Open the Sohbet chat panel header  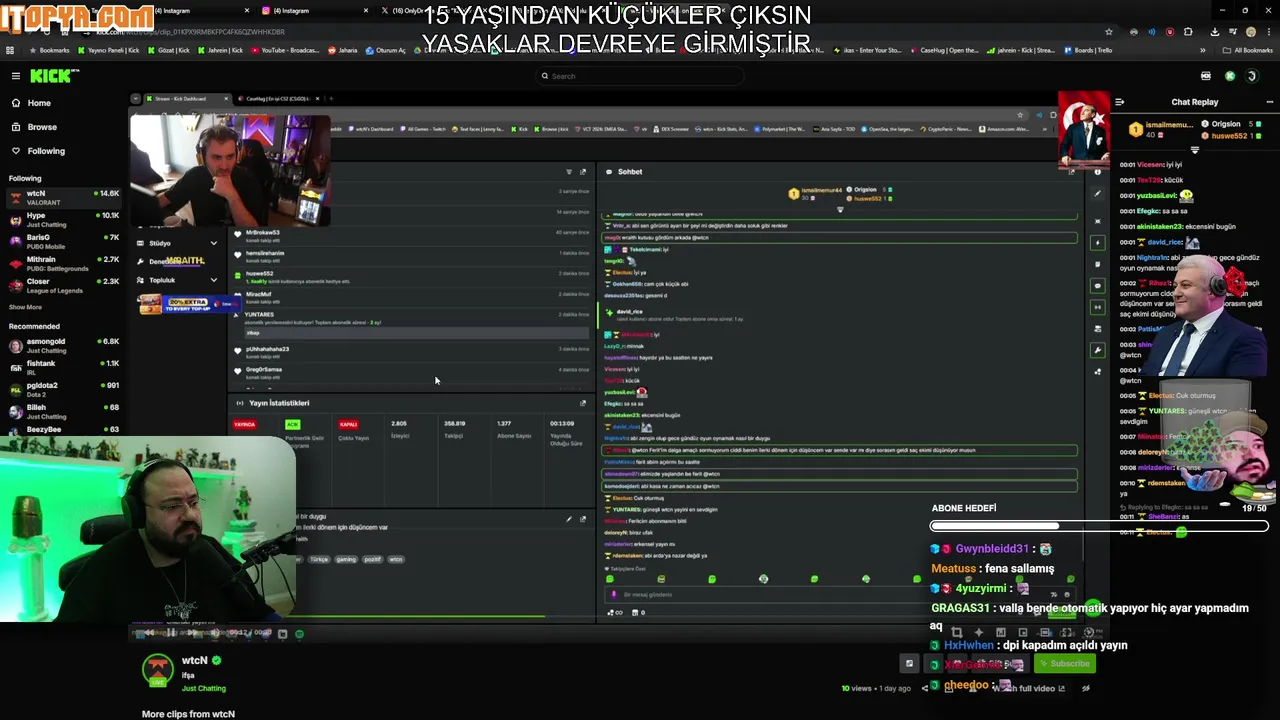coord(629,172)
